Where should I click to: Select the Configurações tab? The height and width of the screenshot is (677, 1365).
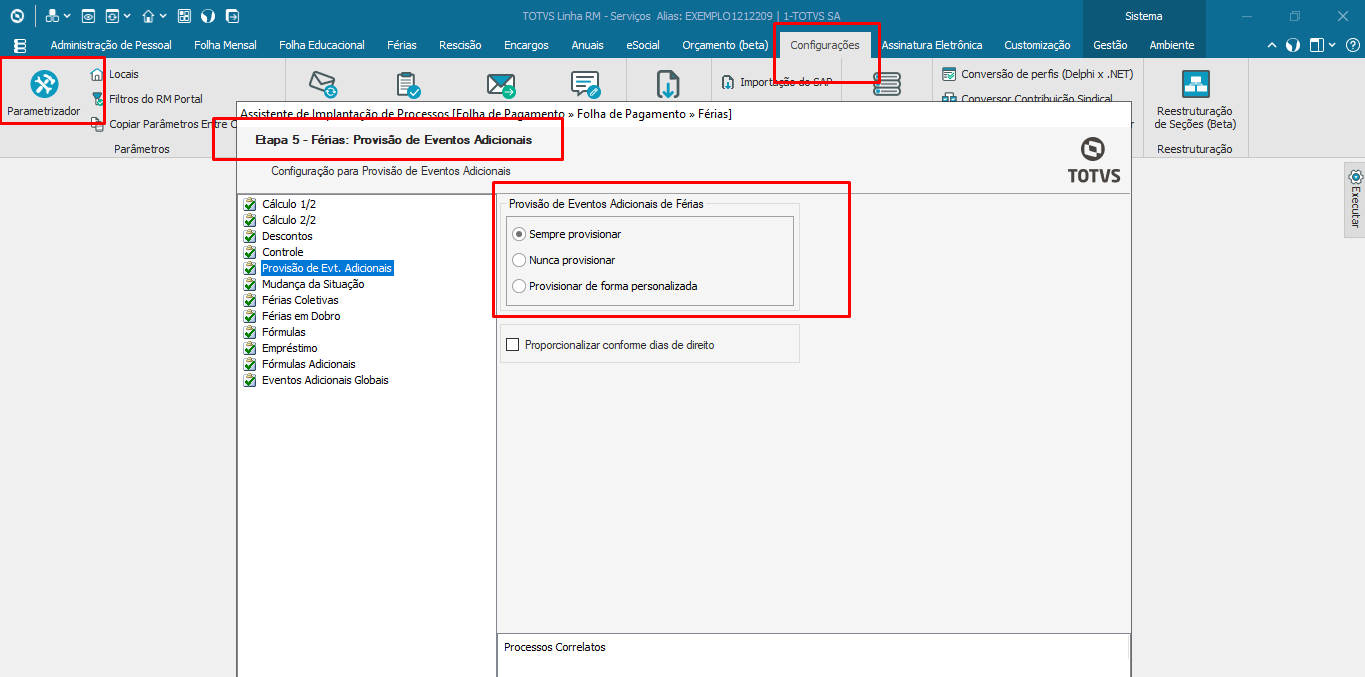825,45
